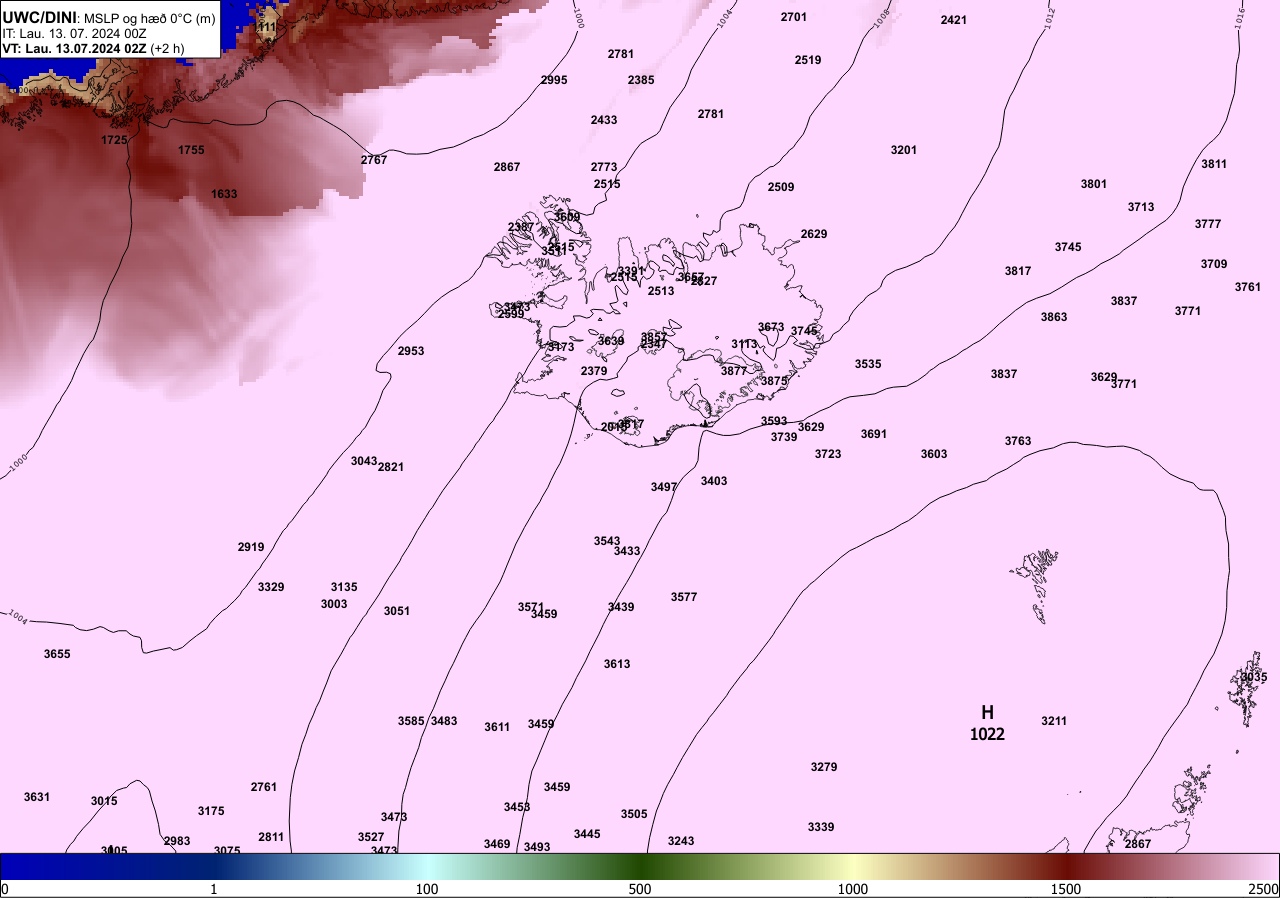The image size is (1280, 898).
Task: Click the height value 2767
Action: click(374, 160)
